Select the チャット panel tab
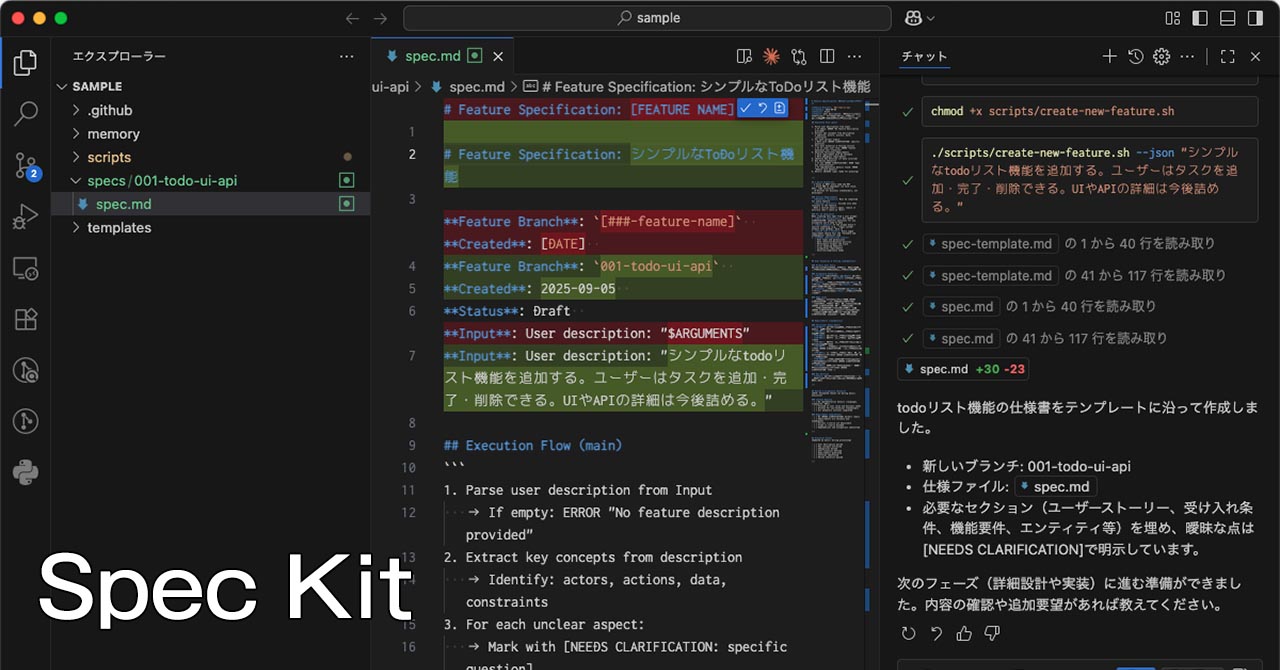The image size is (1280, 670). pos(923,57)
